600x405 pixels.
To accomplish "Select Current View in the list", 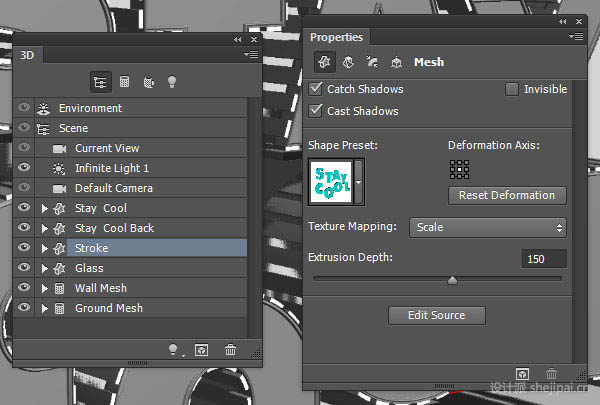I will coord(130,148).
